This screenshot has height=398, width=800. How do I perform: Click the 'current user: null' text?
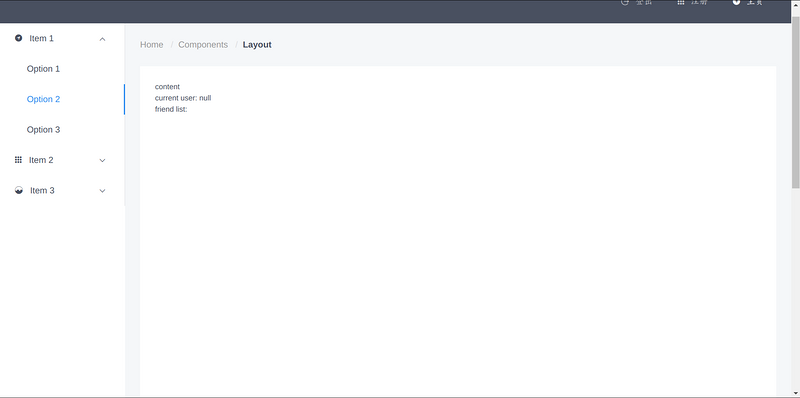(183, 98)
